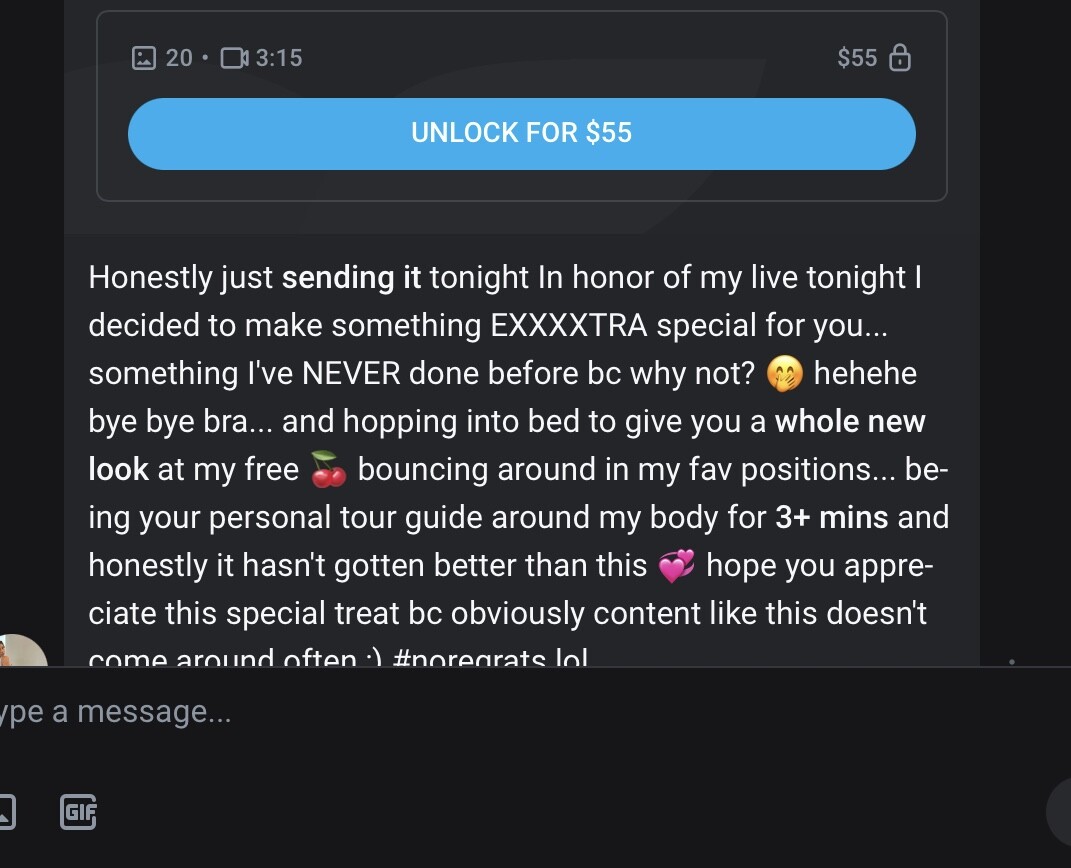Open message options dot right of the message

[1012, 661]
